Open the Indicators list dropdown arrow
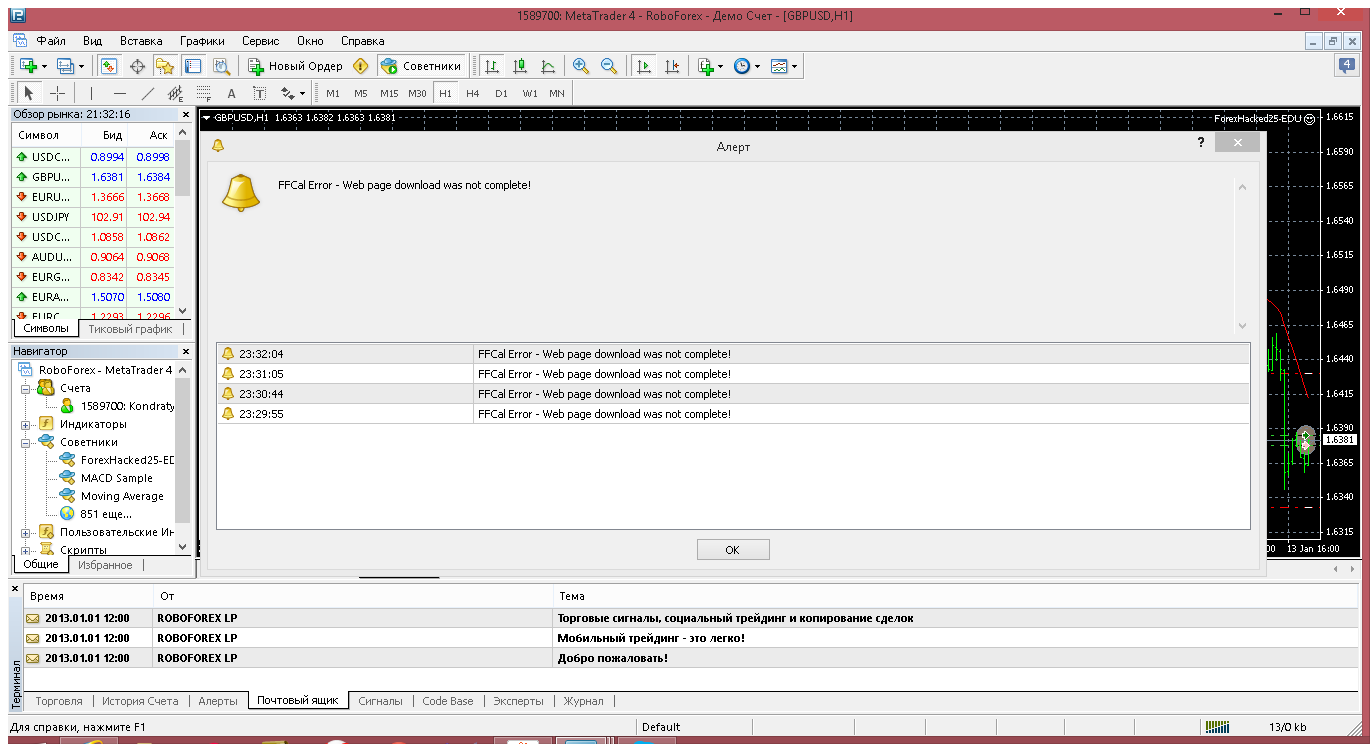The image size is (1370, 744). pos(720,67)
